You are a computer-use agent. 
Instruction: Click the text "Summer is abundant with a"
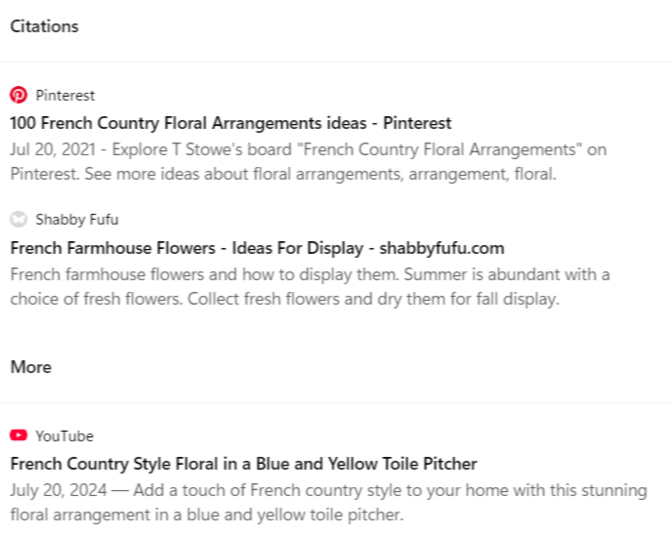(507, 274)
